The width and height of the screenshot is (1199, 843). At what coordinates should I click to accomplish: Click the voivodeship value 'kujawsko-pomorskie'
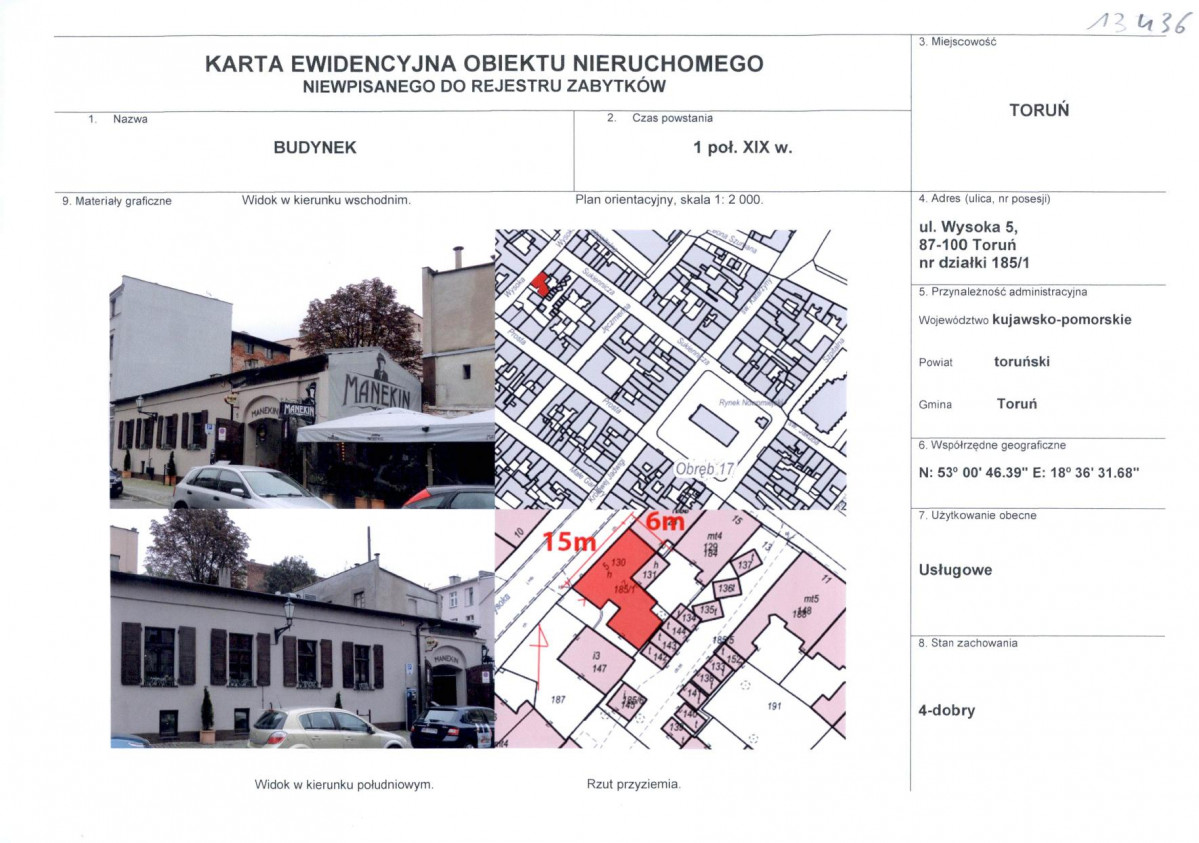(1061, 320)
